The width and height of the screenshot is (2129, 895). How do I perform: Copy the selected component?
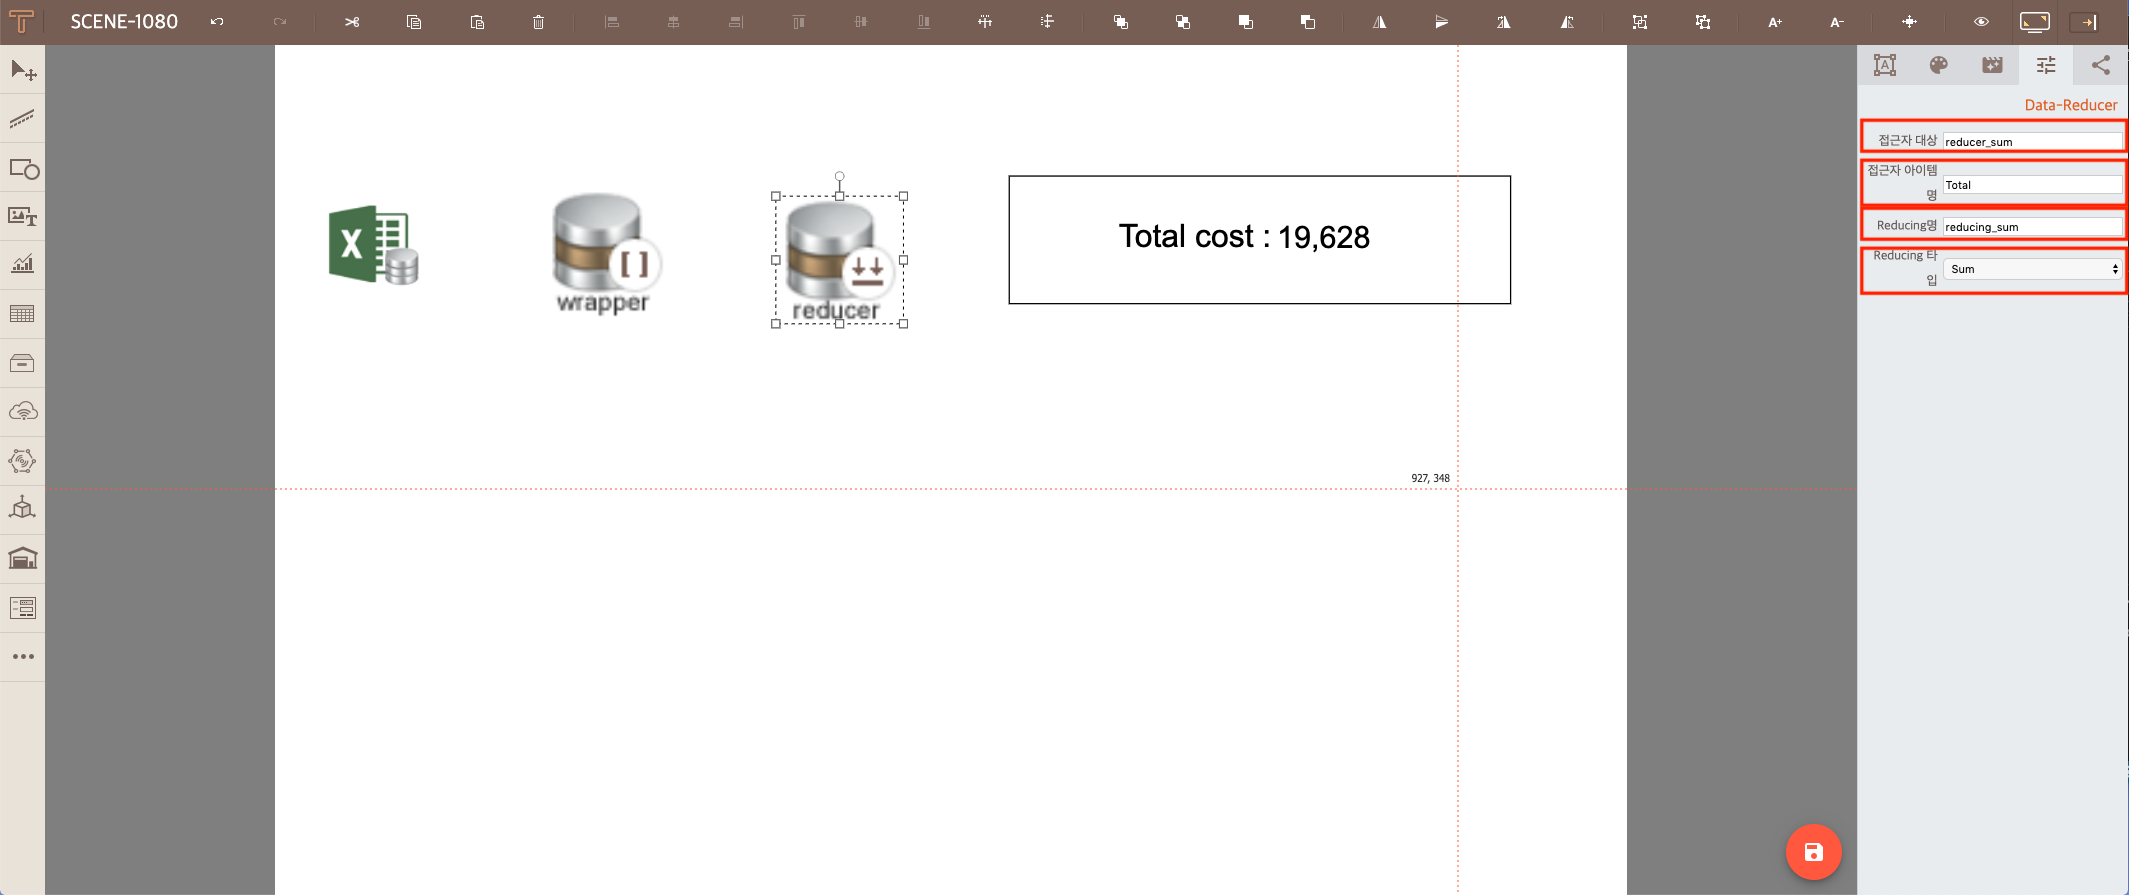[x=414, y=22]
